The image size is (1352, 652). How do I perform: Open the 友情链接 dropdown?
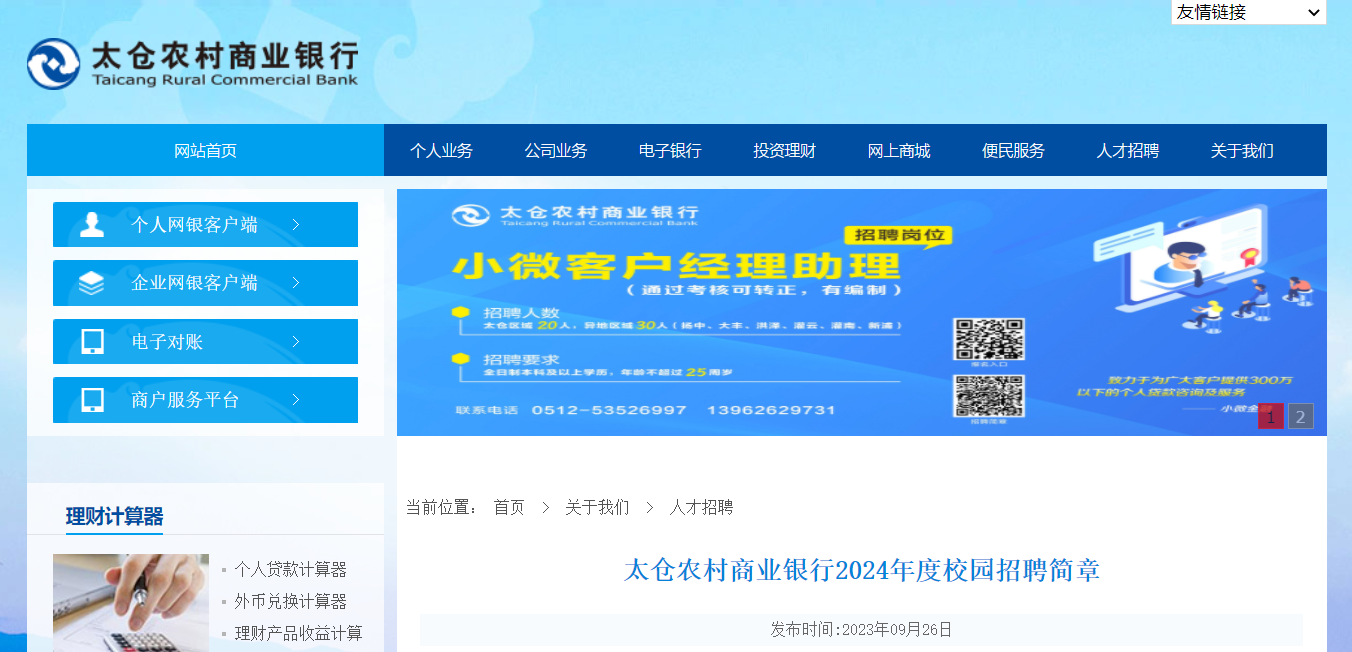(x=1248, y=12)
